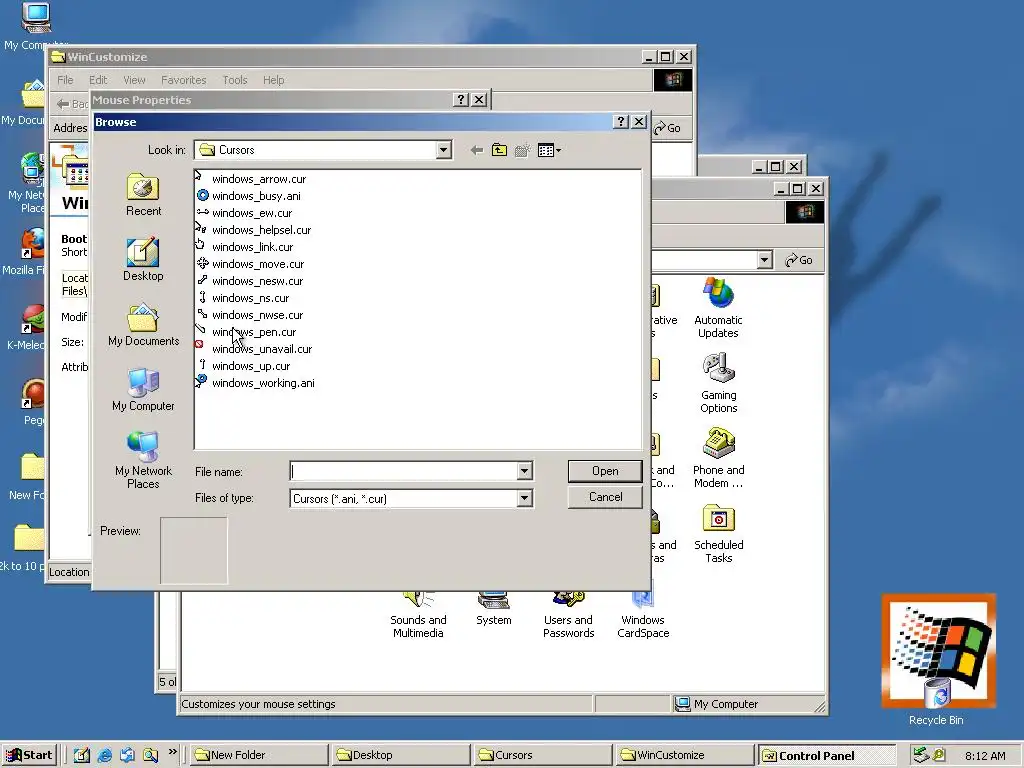The width and height of the screenshot is (1024, 768).
Task: Select windows_nesw.cur file
Action: pos(249,281)
